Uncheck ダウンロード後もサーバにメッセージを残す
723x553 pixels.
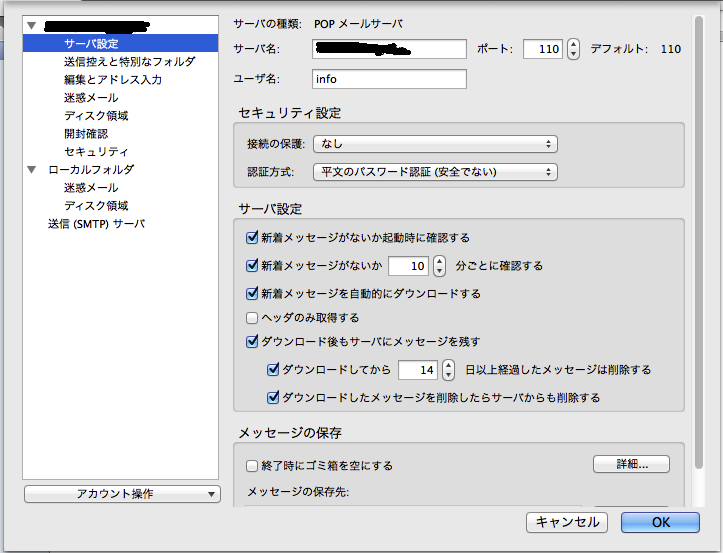coord(253,342)
